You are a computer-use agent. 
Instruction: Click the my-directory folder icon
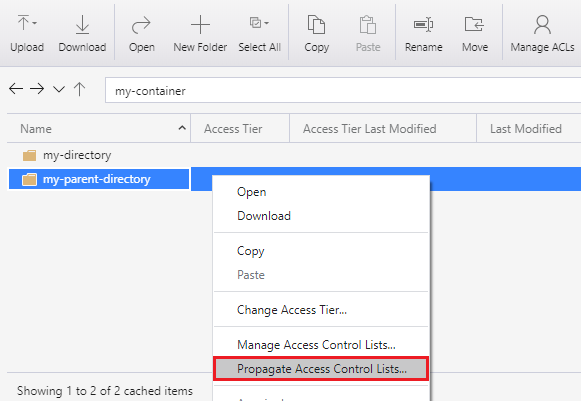coord(29,155)
